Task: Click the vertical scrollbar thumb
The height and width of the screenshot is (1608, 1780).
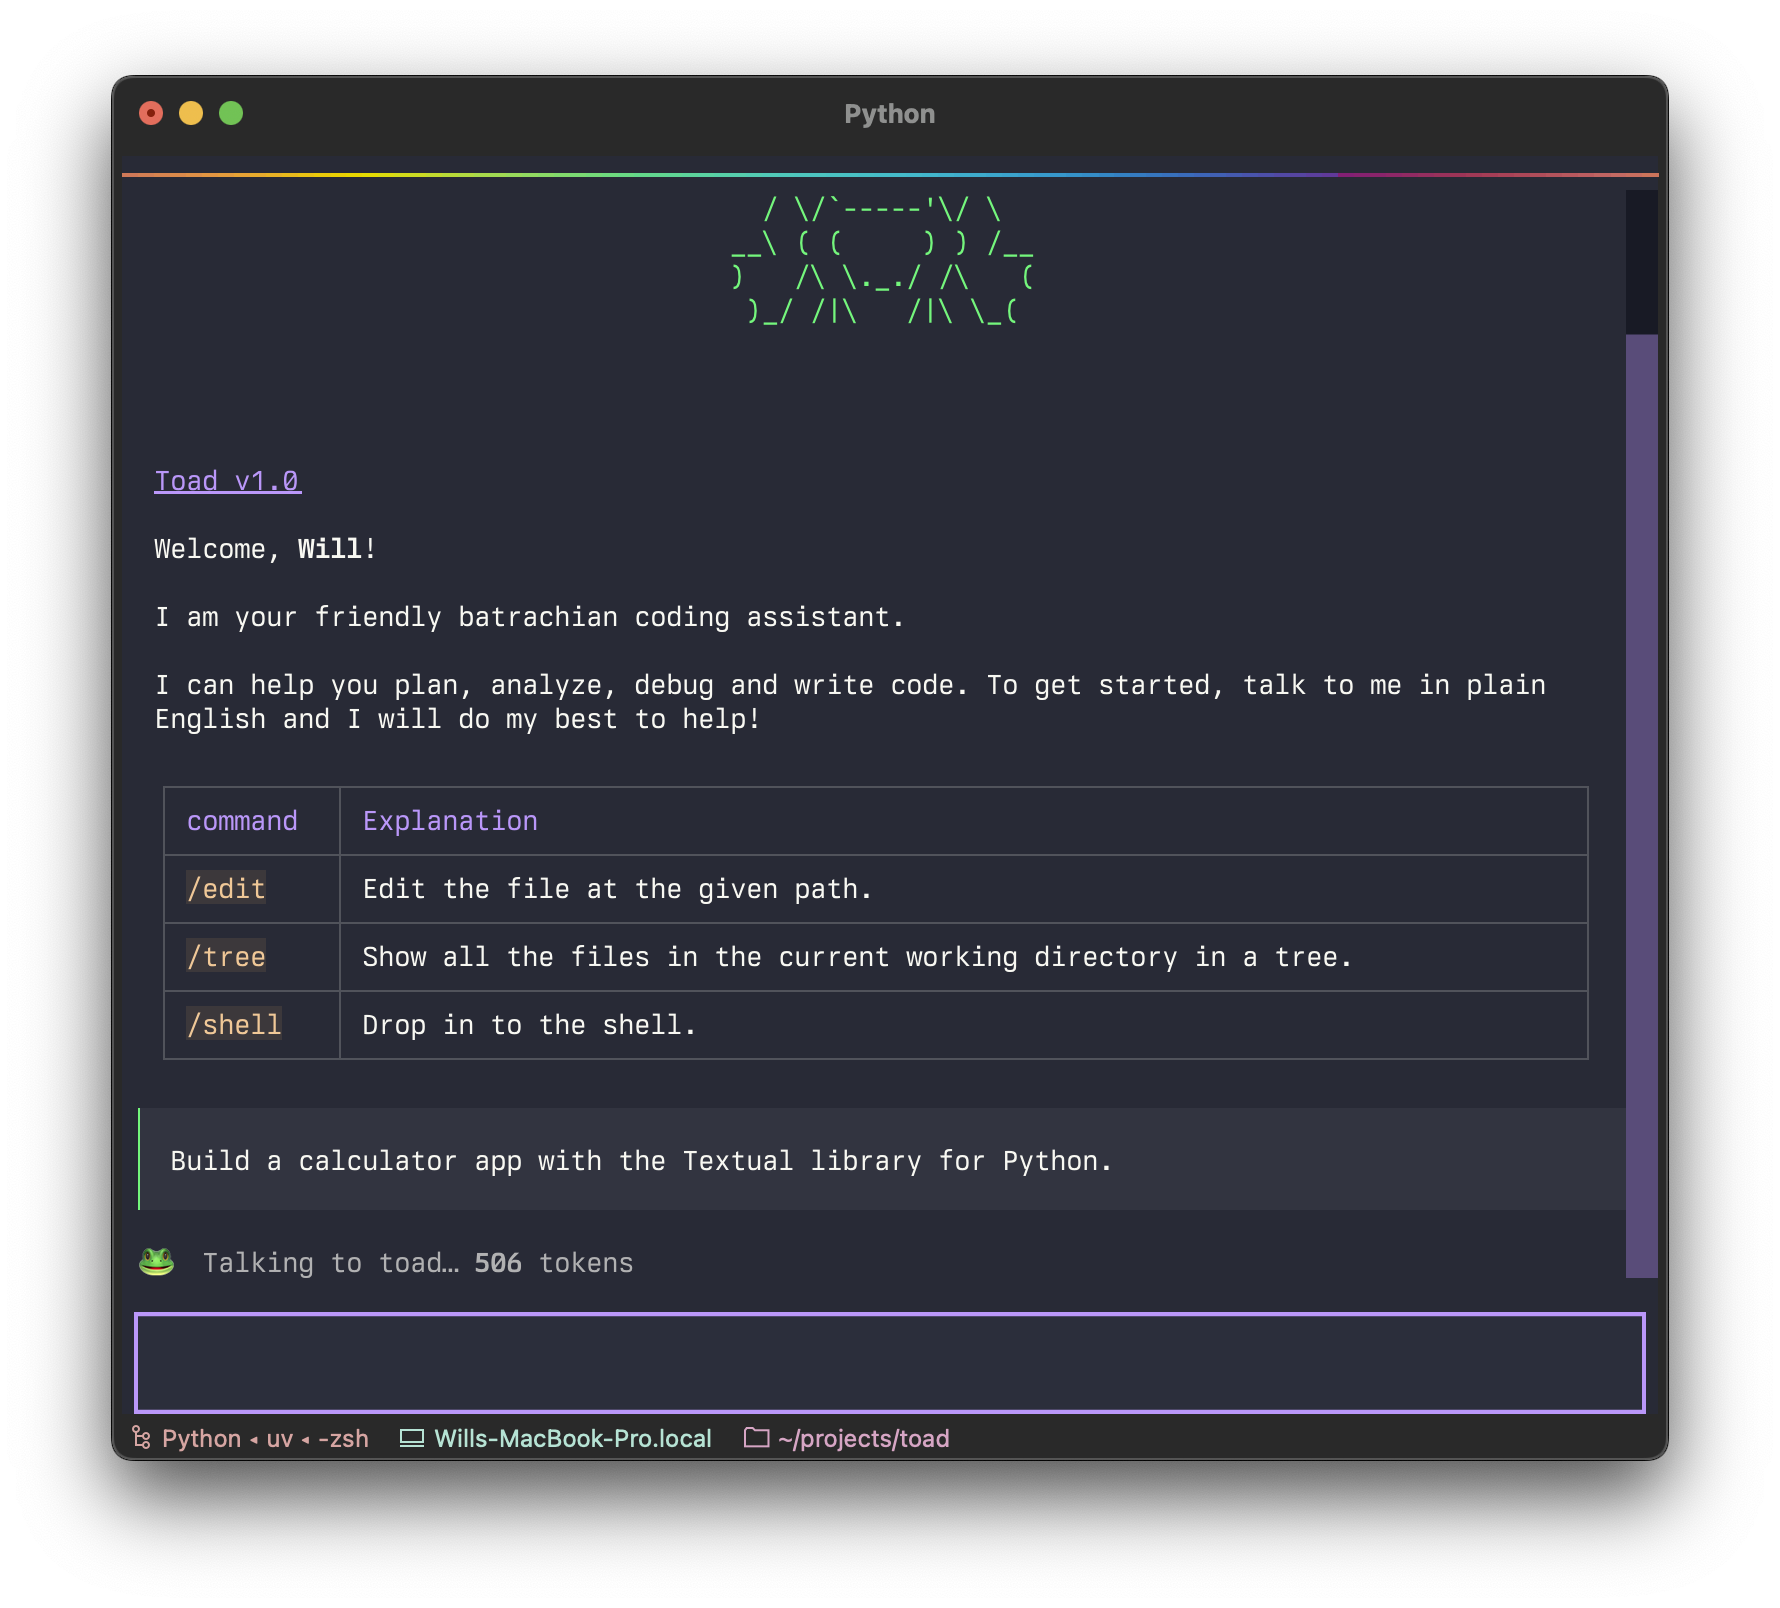Action: click(1641, 805)
